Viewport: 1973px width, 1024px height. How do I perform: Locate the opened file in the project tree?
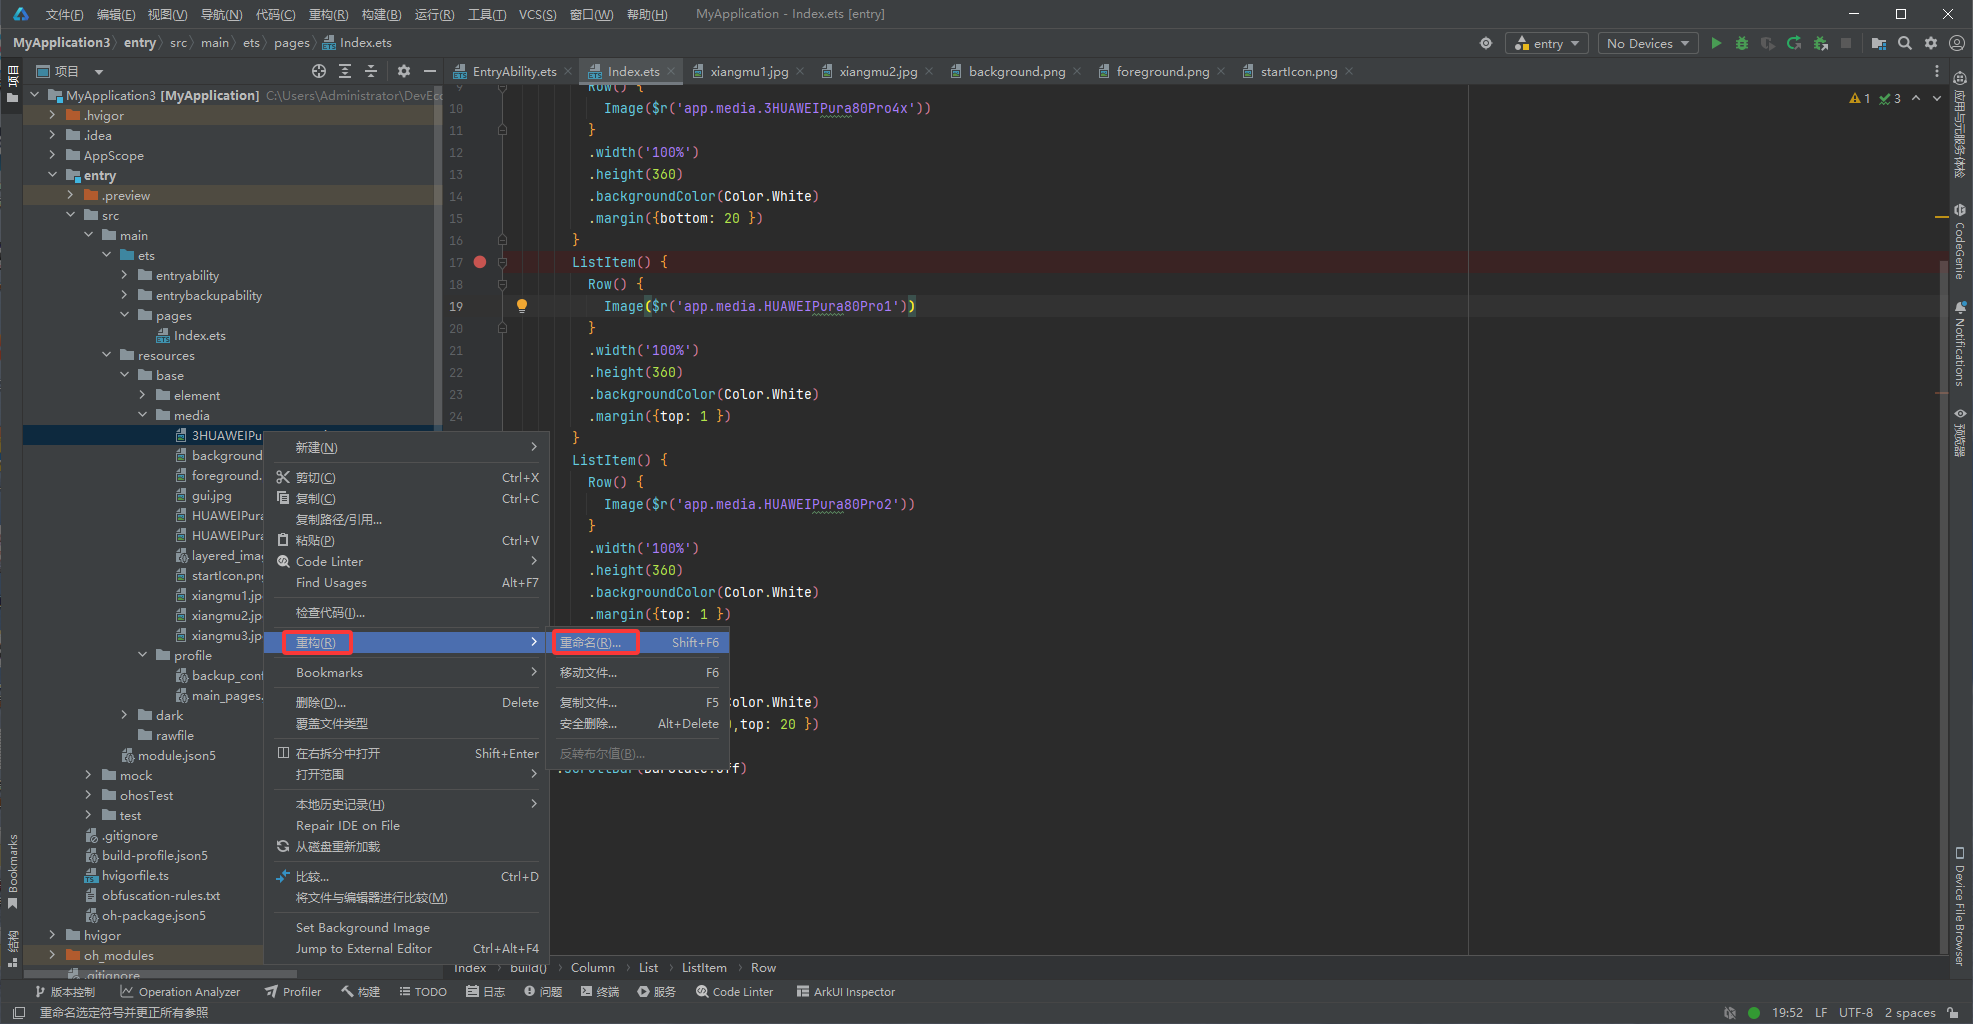pyautogui.click(x=319, y=71)
